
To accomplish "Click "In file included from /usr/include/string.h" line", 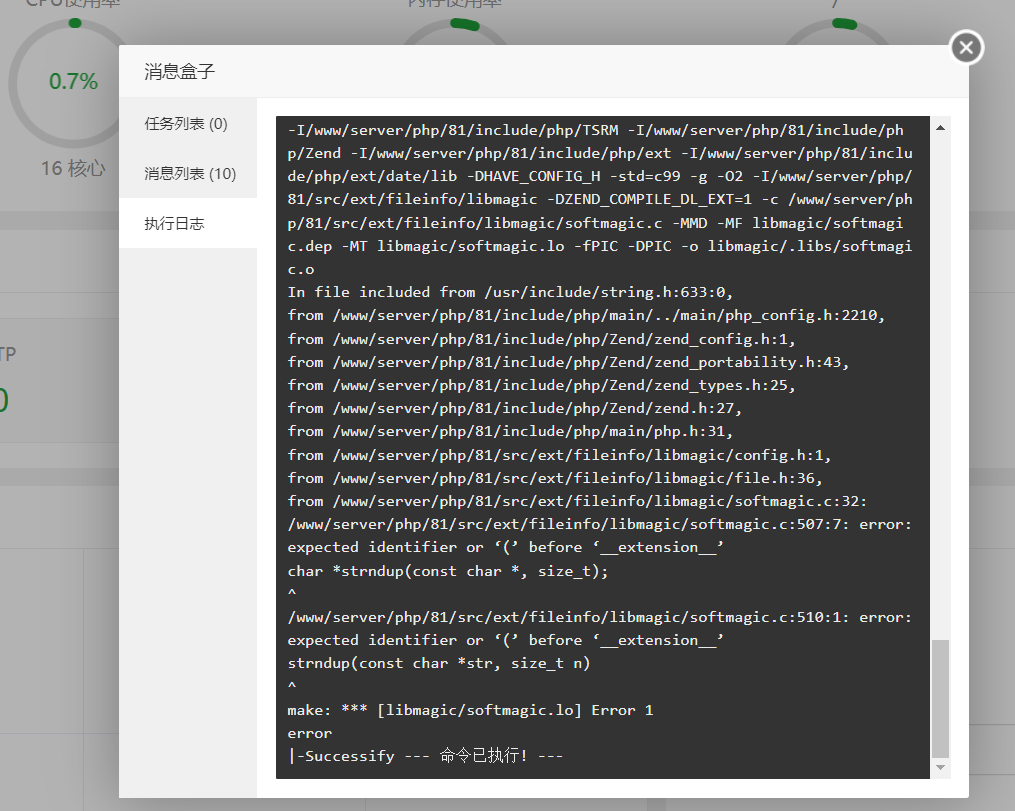I will (x=510, y=293).
